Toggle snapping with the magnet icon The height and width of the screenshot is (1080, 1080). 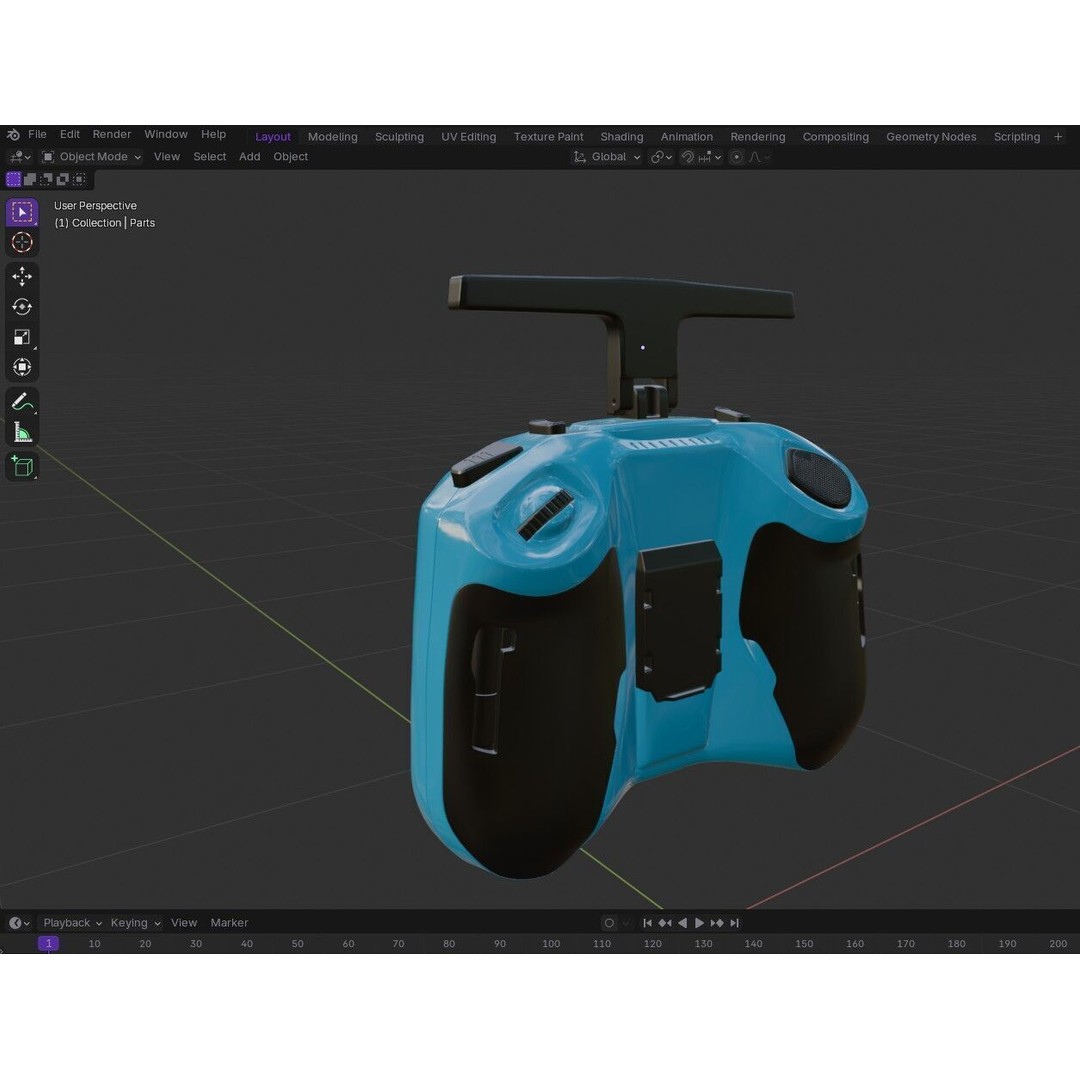point(687,157)
